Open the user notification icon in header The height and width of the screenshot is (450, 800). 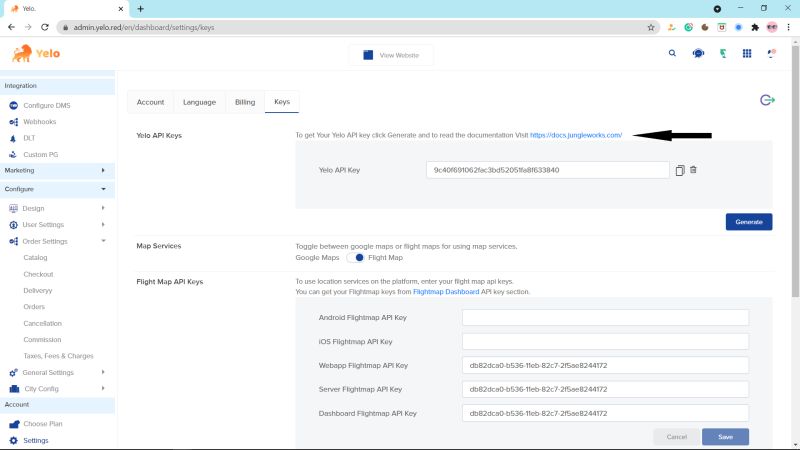(771, 53)
